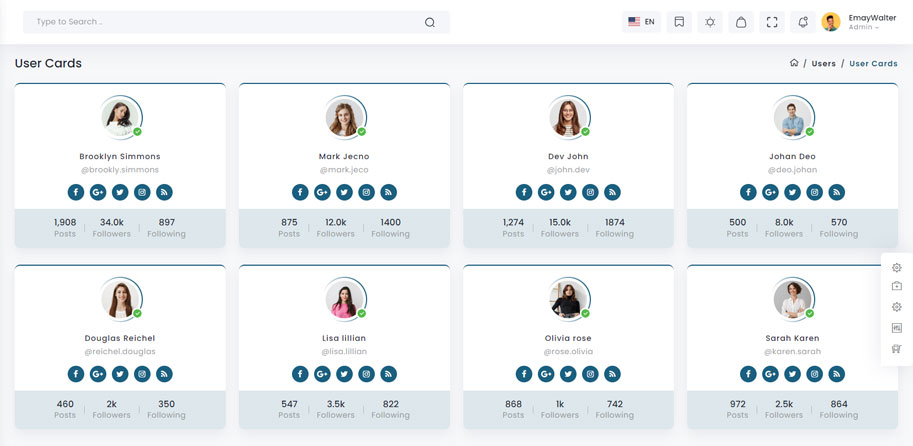Open Johan Deo's RSS feed icon
Image resolution: width=913 pixels, height=446 pixels.
tap(836, 192)
